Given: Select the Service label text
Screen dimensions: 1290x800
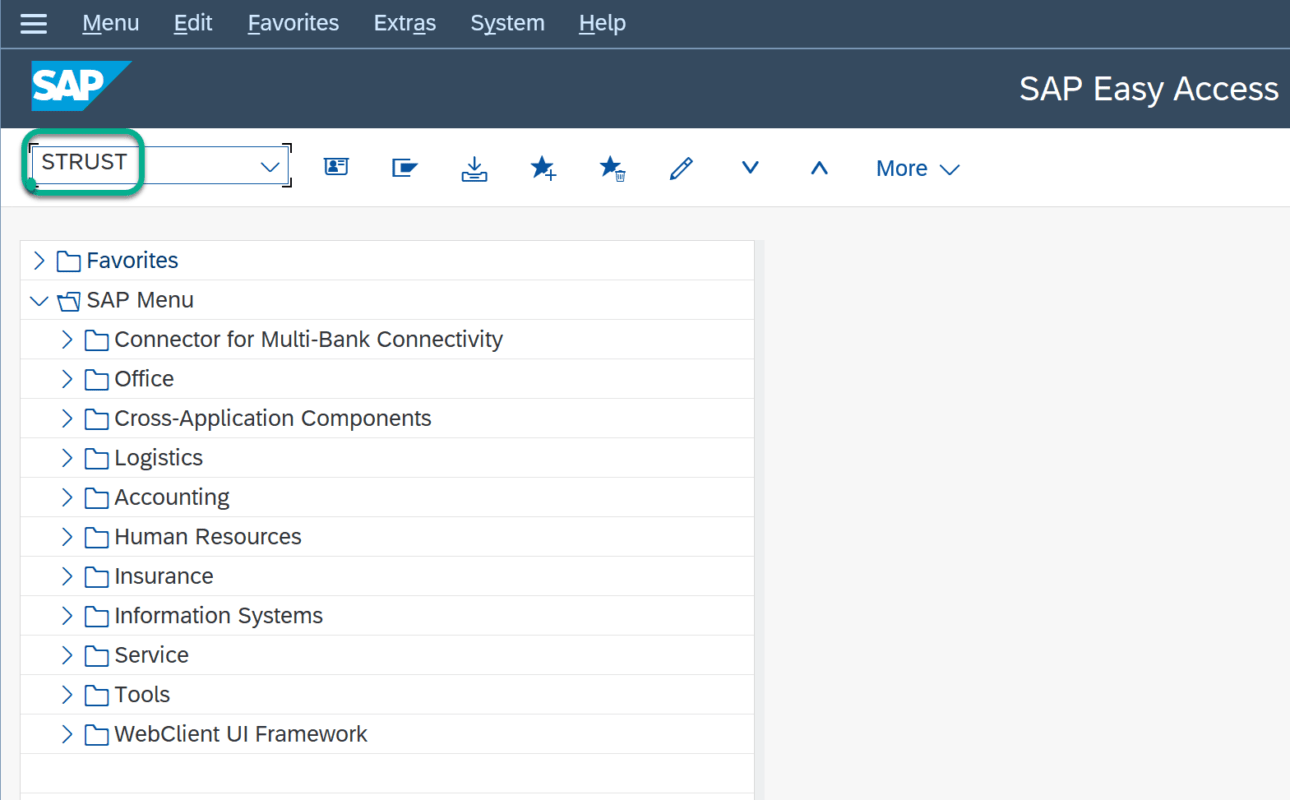Looking at the screenshot, I should point(151,655).
